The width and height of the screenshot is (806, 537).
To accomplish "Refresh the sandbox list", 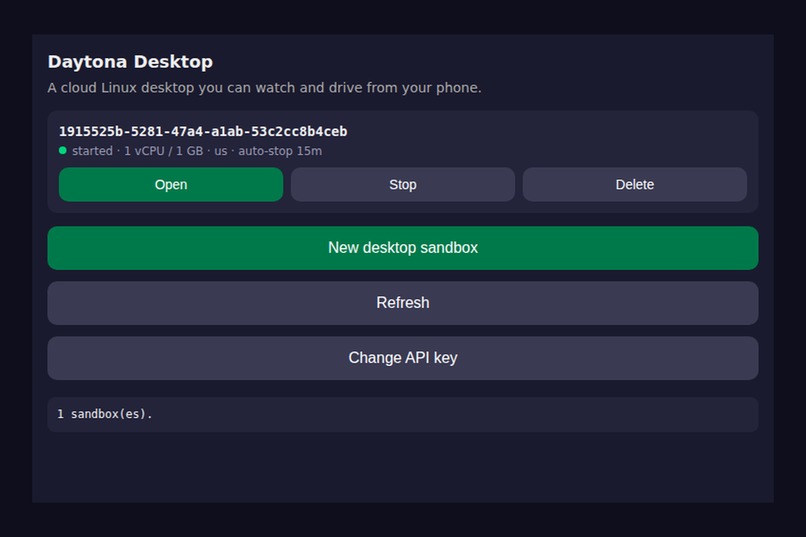I will pyautogui.click(x=402, y=303).
